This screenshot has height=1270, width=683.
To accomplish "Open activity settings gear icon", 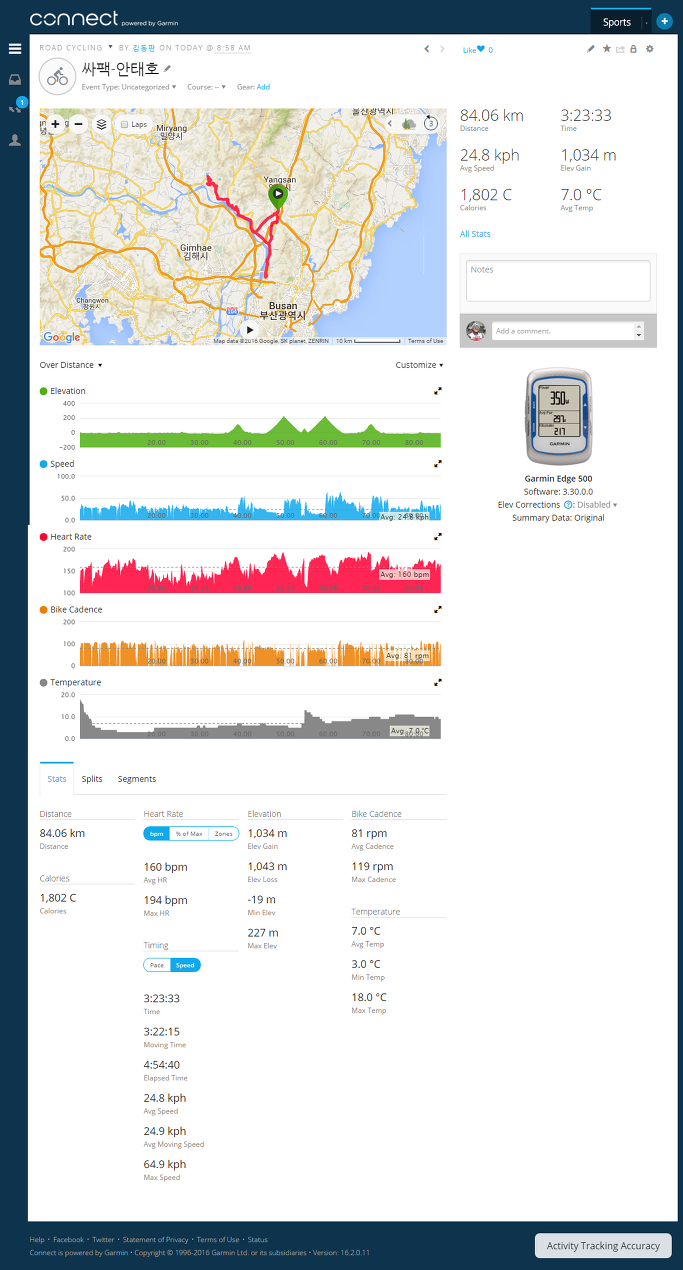I will point(650,48).
